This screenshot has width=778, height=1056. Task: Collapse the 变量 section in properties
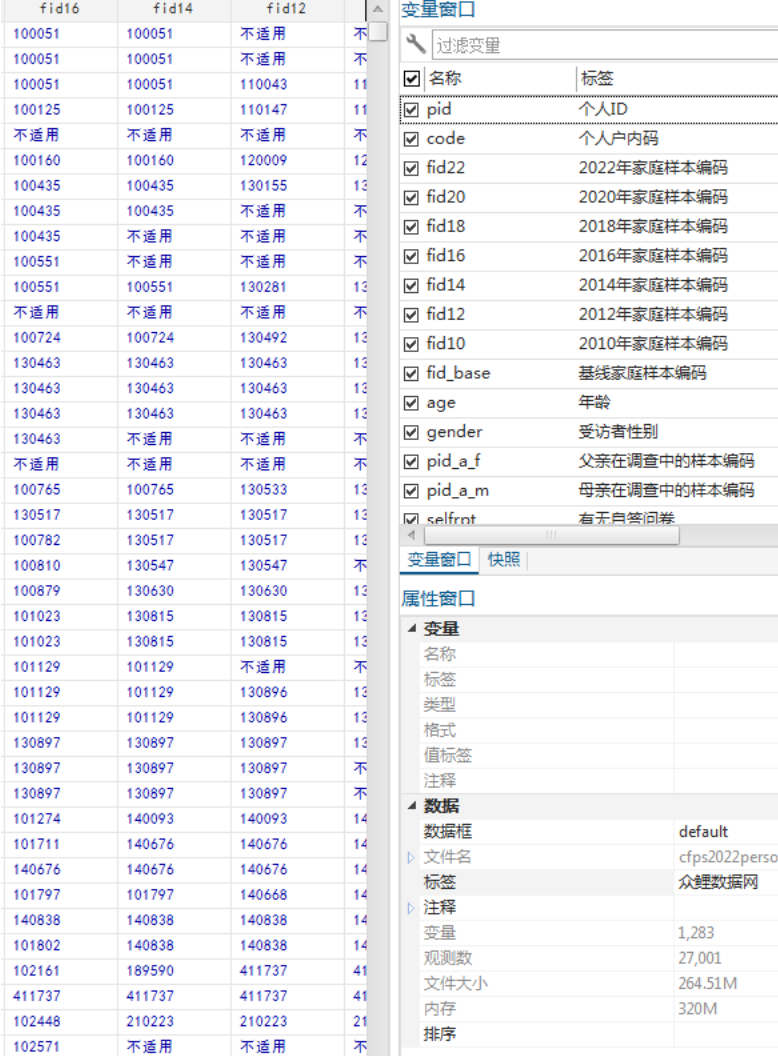click(x=412, y=628)
